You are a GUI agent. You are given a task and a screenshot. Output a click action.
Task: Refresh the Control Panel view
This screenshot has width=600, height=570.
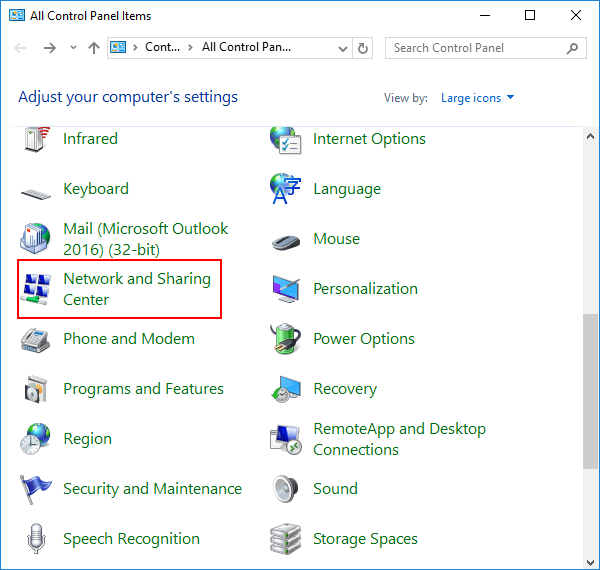click(362, 48)
